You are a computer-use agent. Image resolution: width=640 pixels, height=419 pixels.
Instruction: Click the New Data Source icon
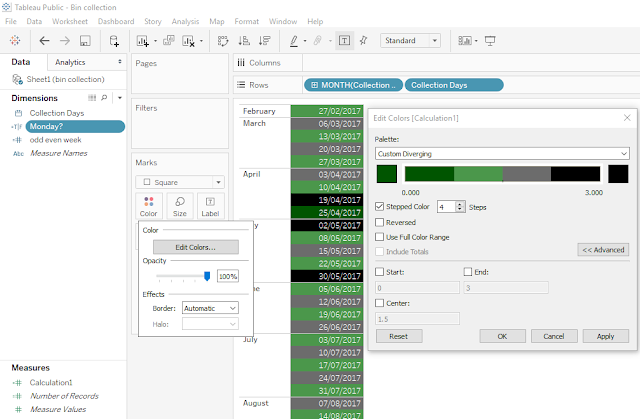(x=114, y=41)
